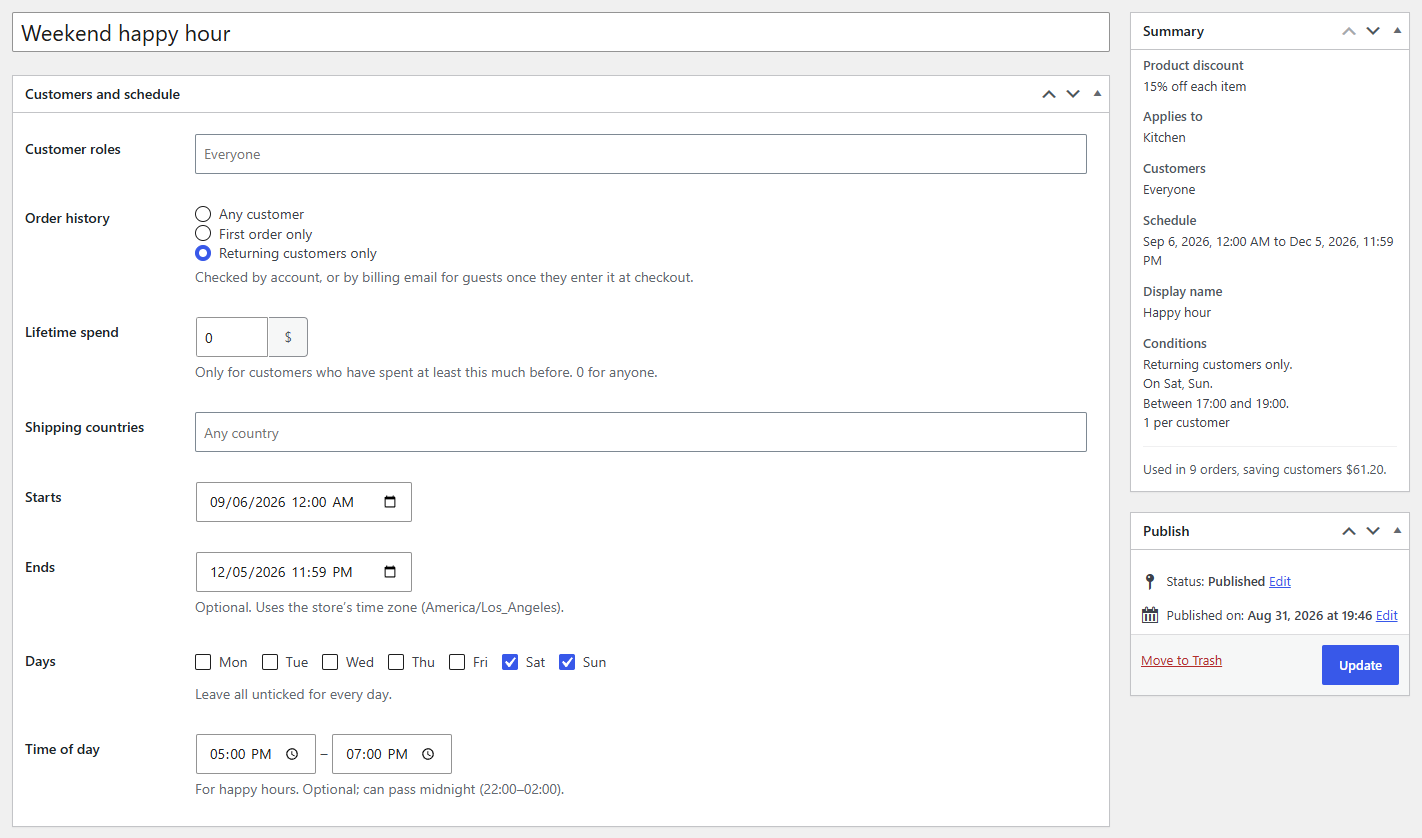The image size is (1422, 838).
Task: Move Customers and schedule panel up
Action: 1049,94
